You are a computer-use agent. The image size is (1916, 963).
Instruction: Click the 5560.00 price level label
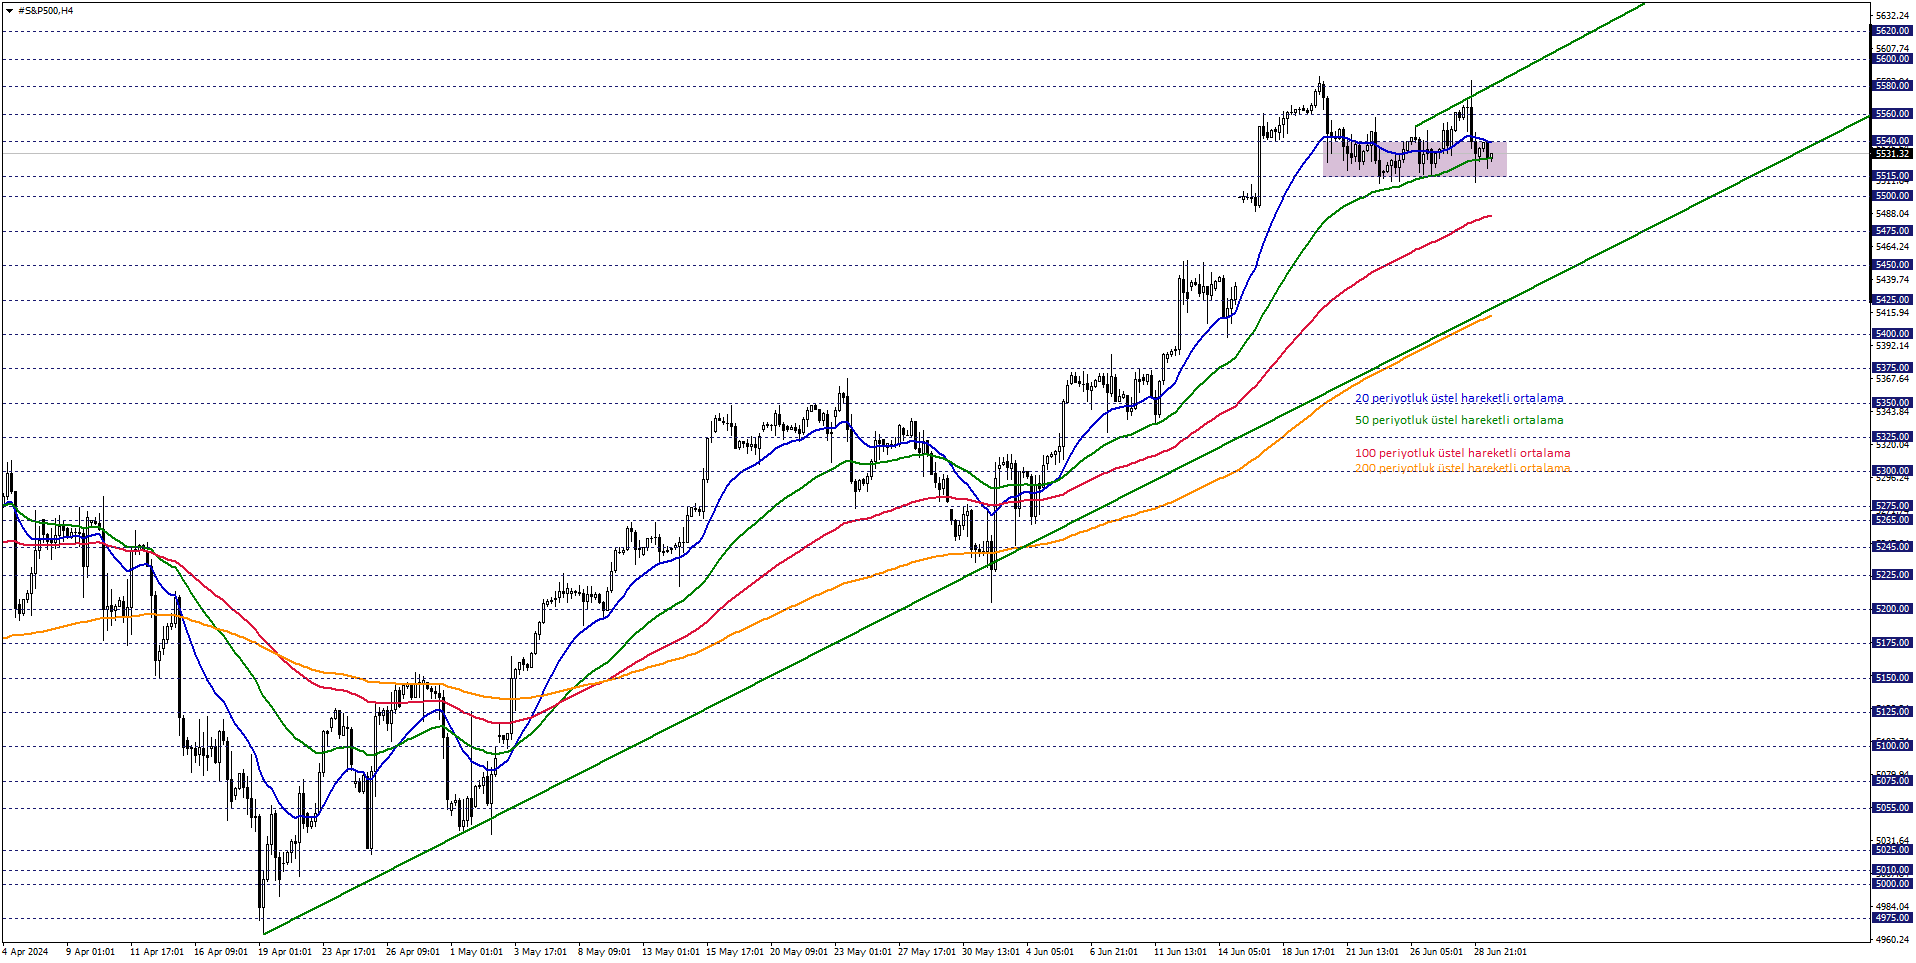click(1892, 114)
